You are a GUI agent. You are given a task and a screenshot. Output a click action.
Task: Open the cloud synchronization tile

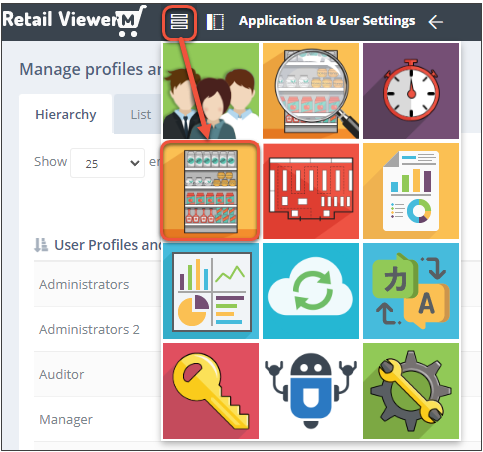tap(311, 291)
